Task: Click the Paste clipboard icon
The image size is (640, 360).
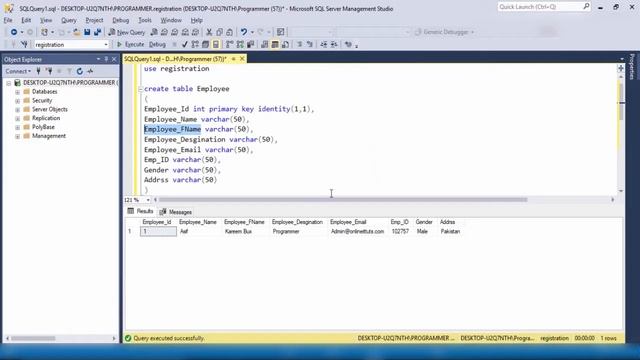Action: [x=229, y=32]
